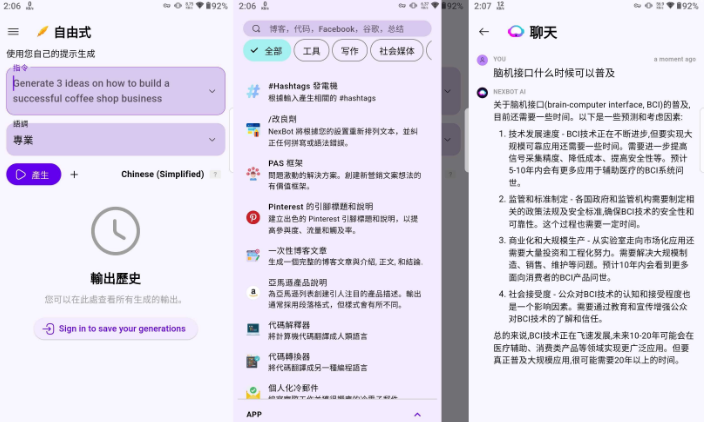
Task: Click the Pinterest 的引腳標題和說明 title
Action: pos(321,206)
